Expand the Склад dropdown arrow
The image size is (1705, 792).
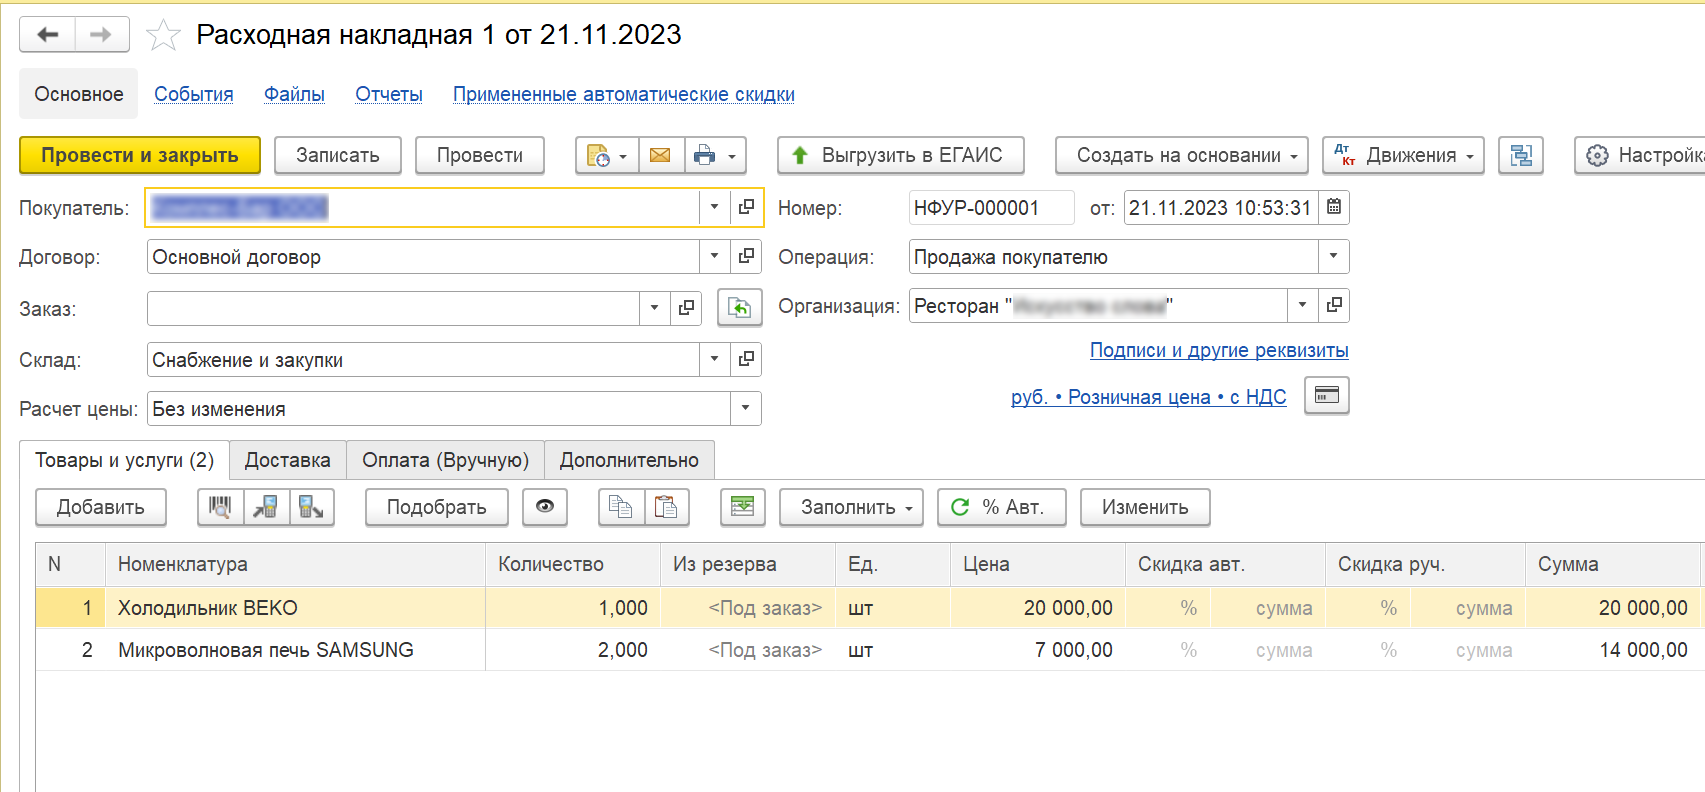pos(714,359)
